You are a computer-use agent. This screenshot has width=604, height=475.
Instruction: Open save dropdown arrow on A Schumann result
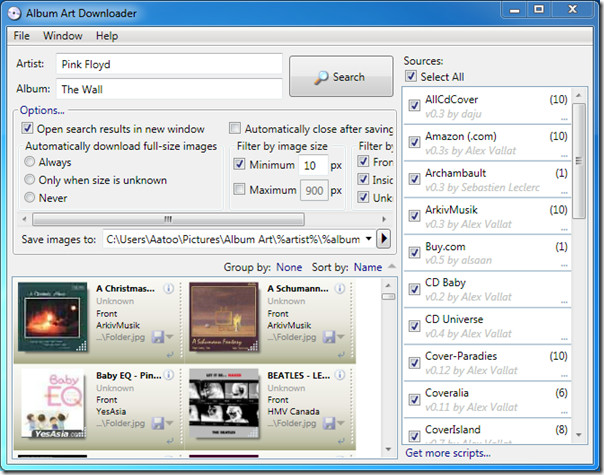pyautogui.click(x=340, y=337)
